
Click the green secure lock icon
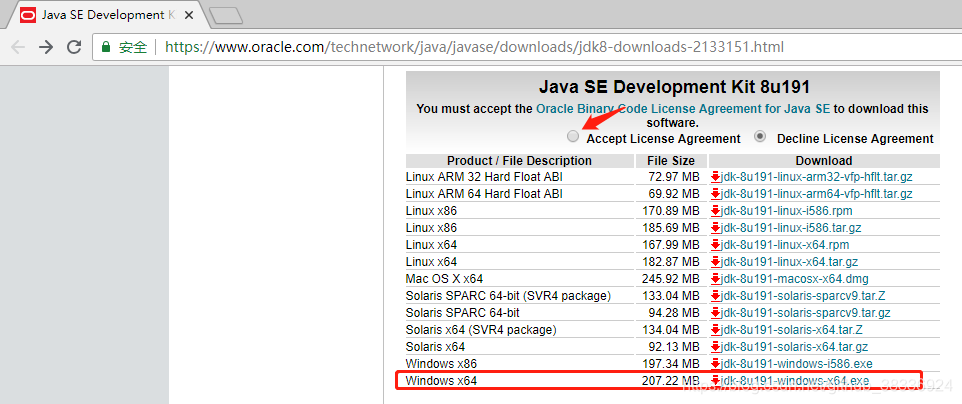(x=106, y=47)
